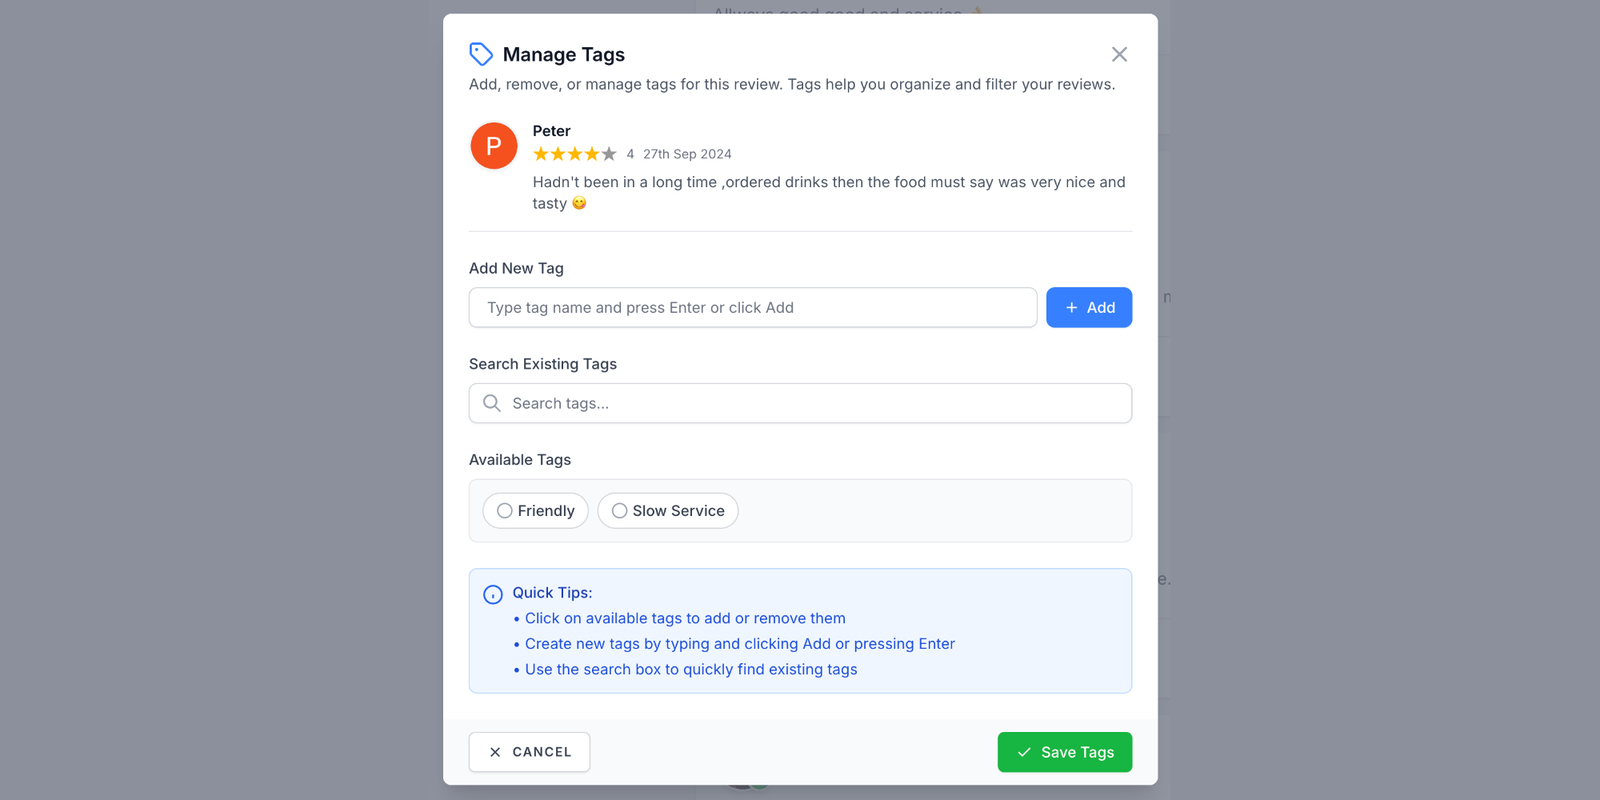Click the magnifier icon in the tag search
Screen dimensions: 1600x800
[492, 403]
